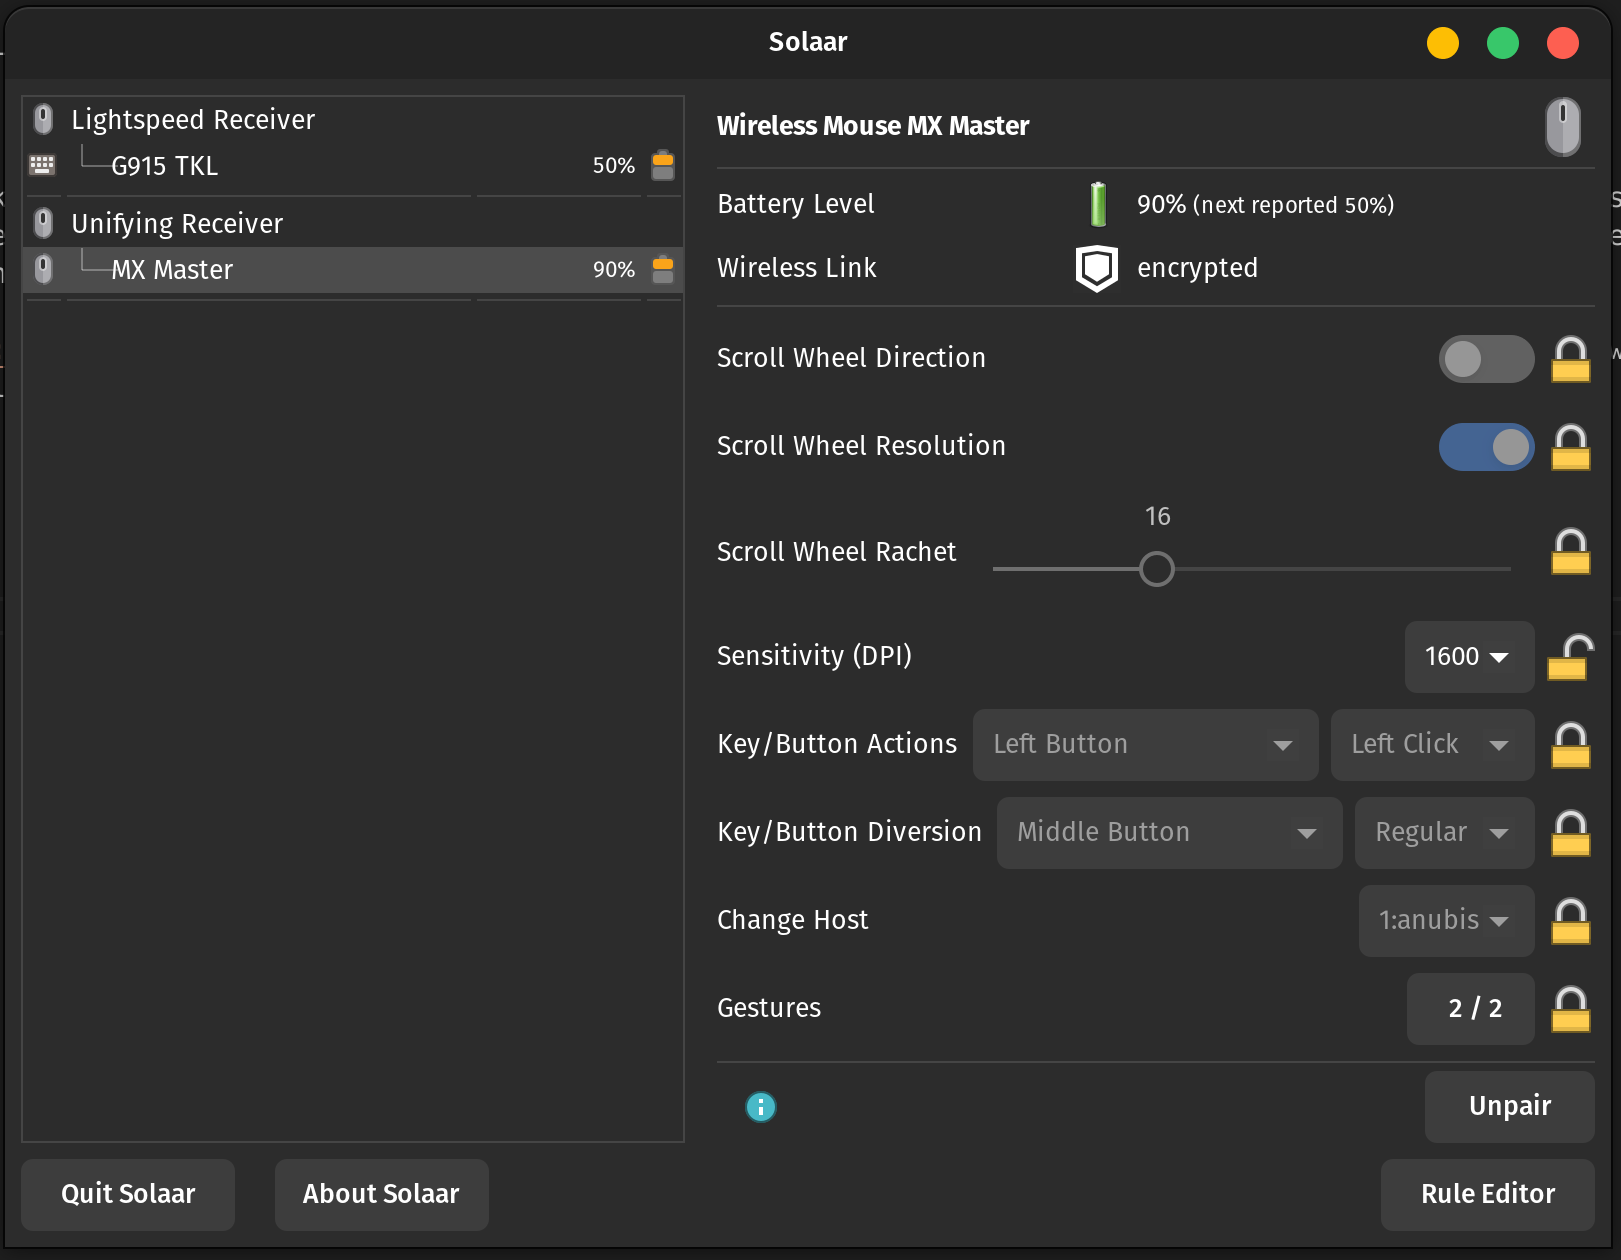Viewport: 1621px width, 1260px height.
Task: Open the Left Click action dropdown
Action: (1432, 745)
